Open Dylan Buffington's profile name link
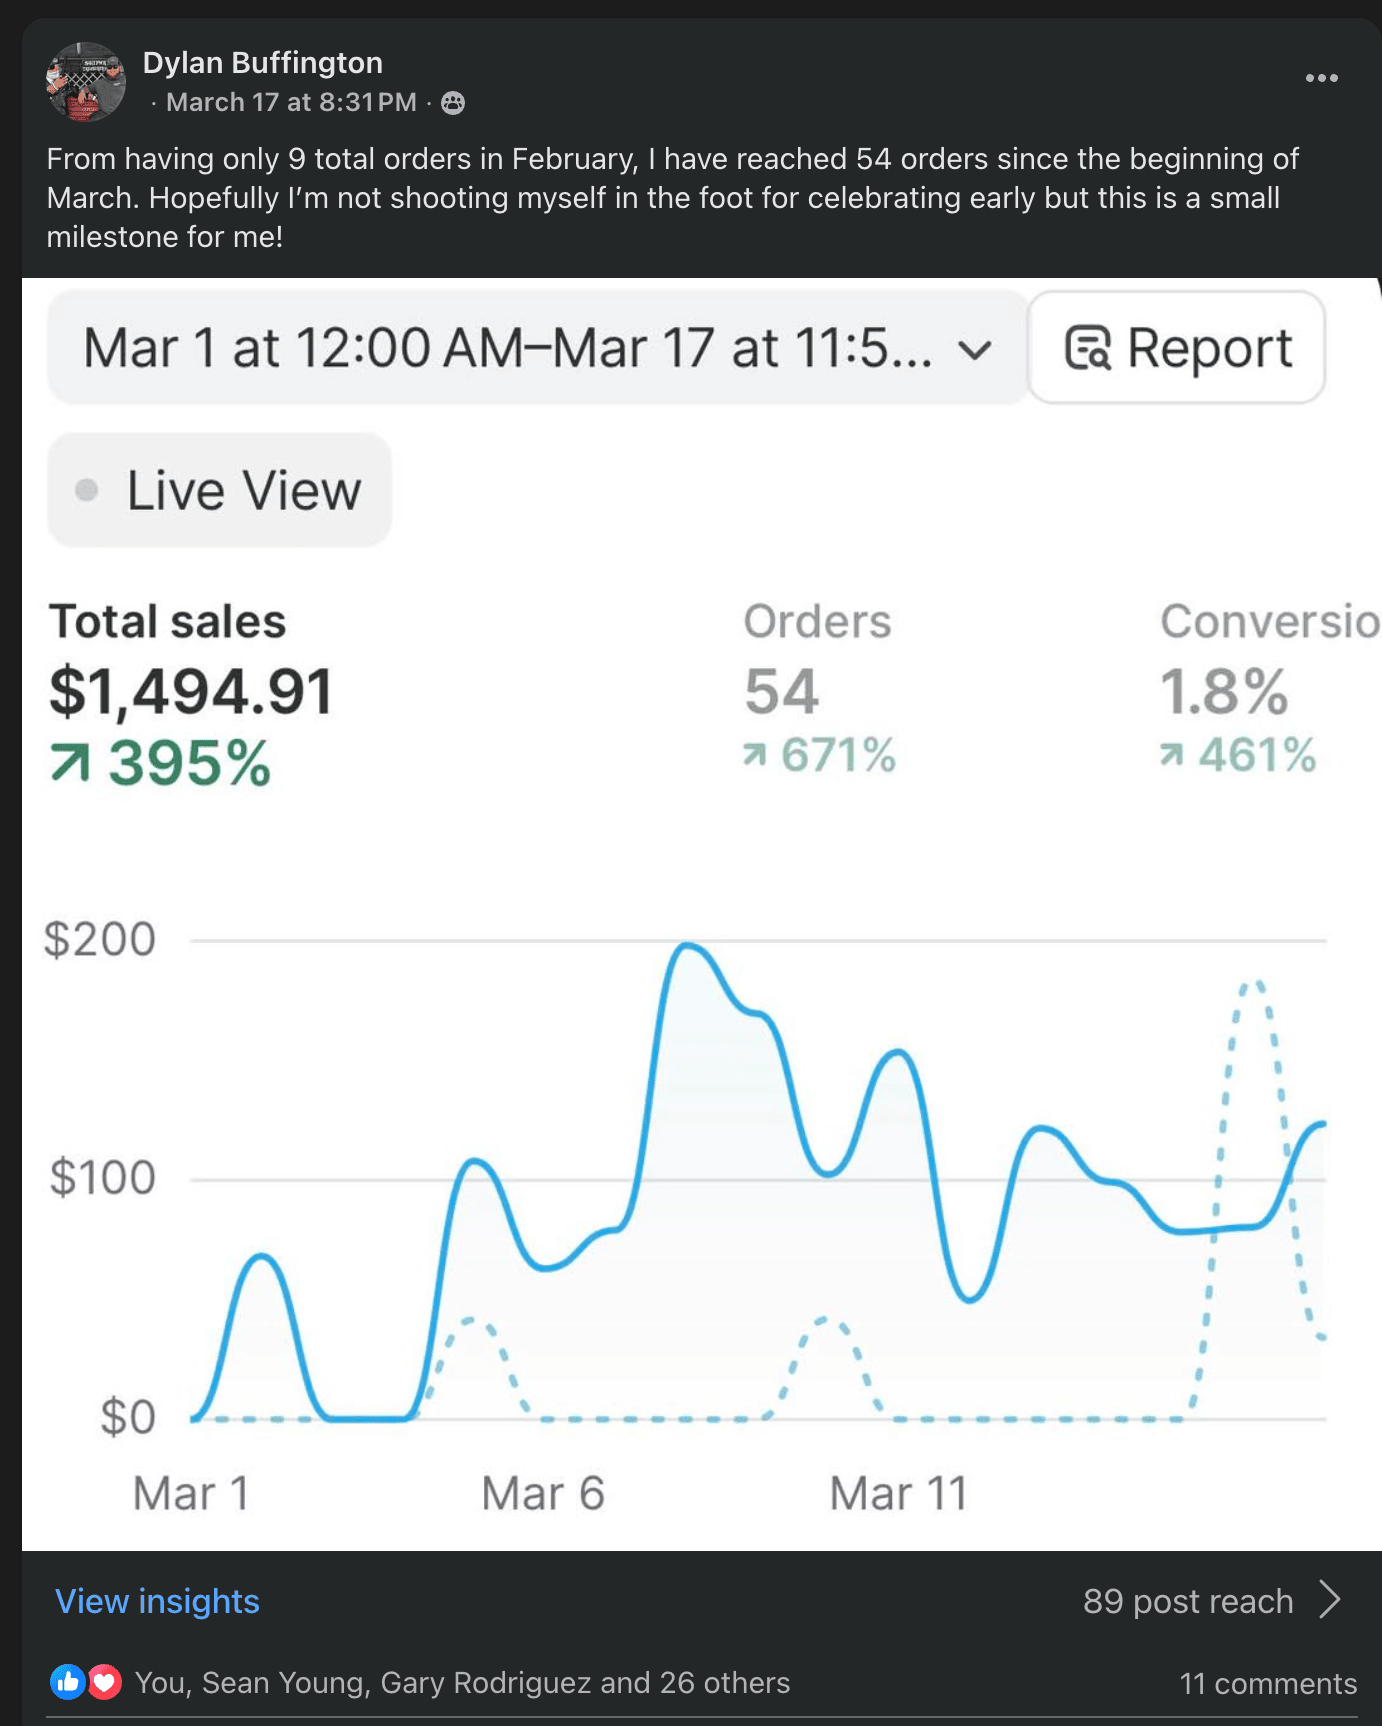The width and height of the screenshot is (1382, 1726). coord(262,62)
